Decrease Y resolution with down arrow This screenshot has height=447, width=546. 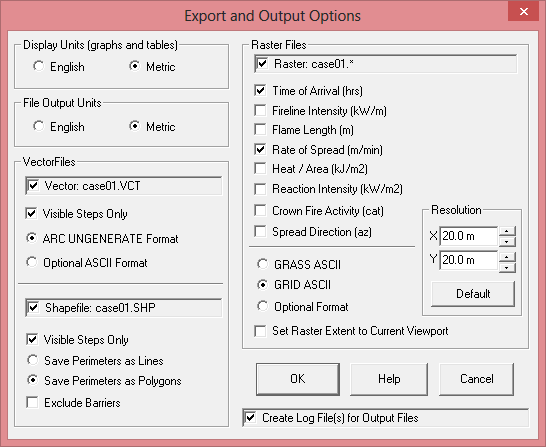(507, 267)
